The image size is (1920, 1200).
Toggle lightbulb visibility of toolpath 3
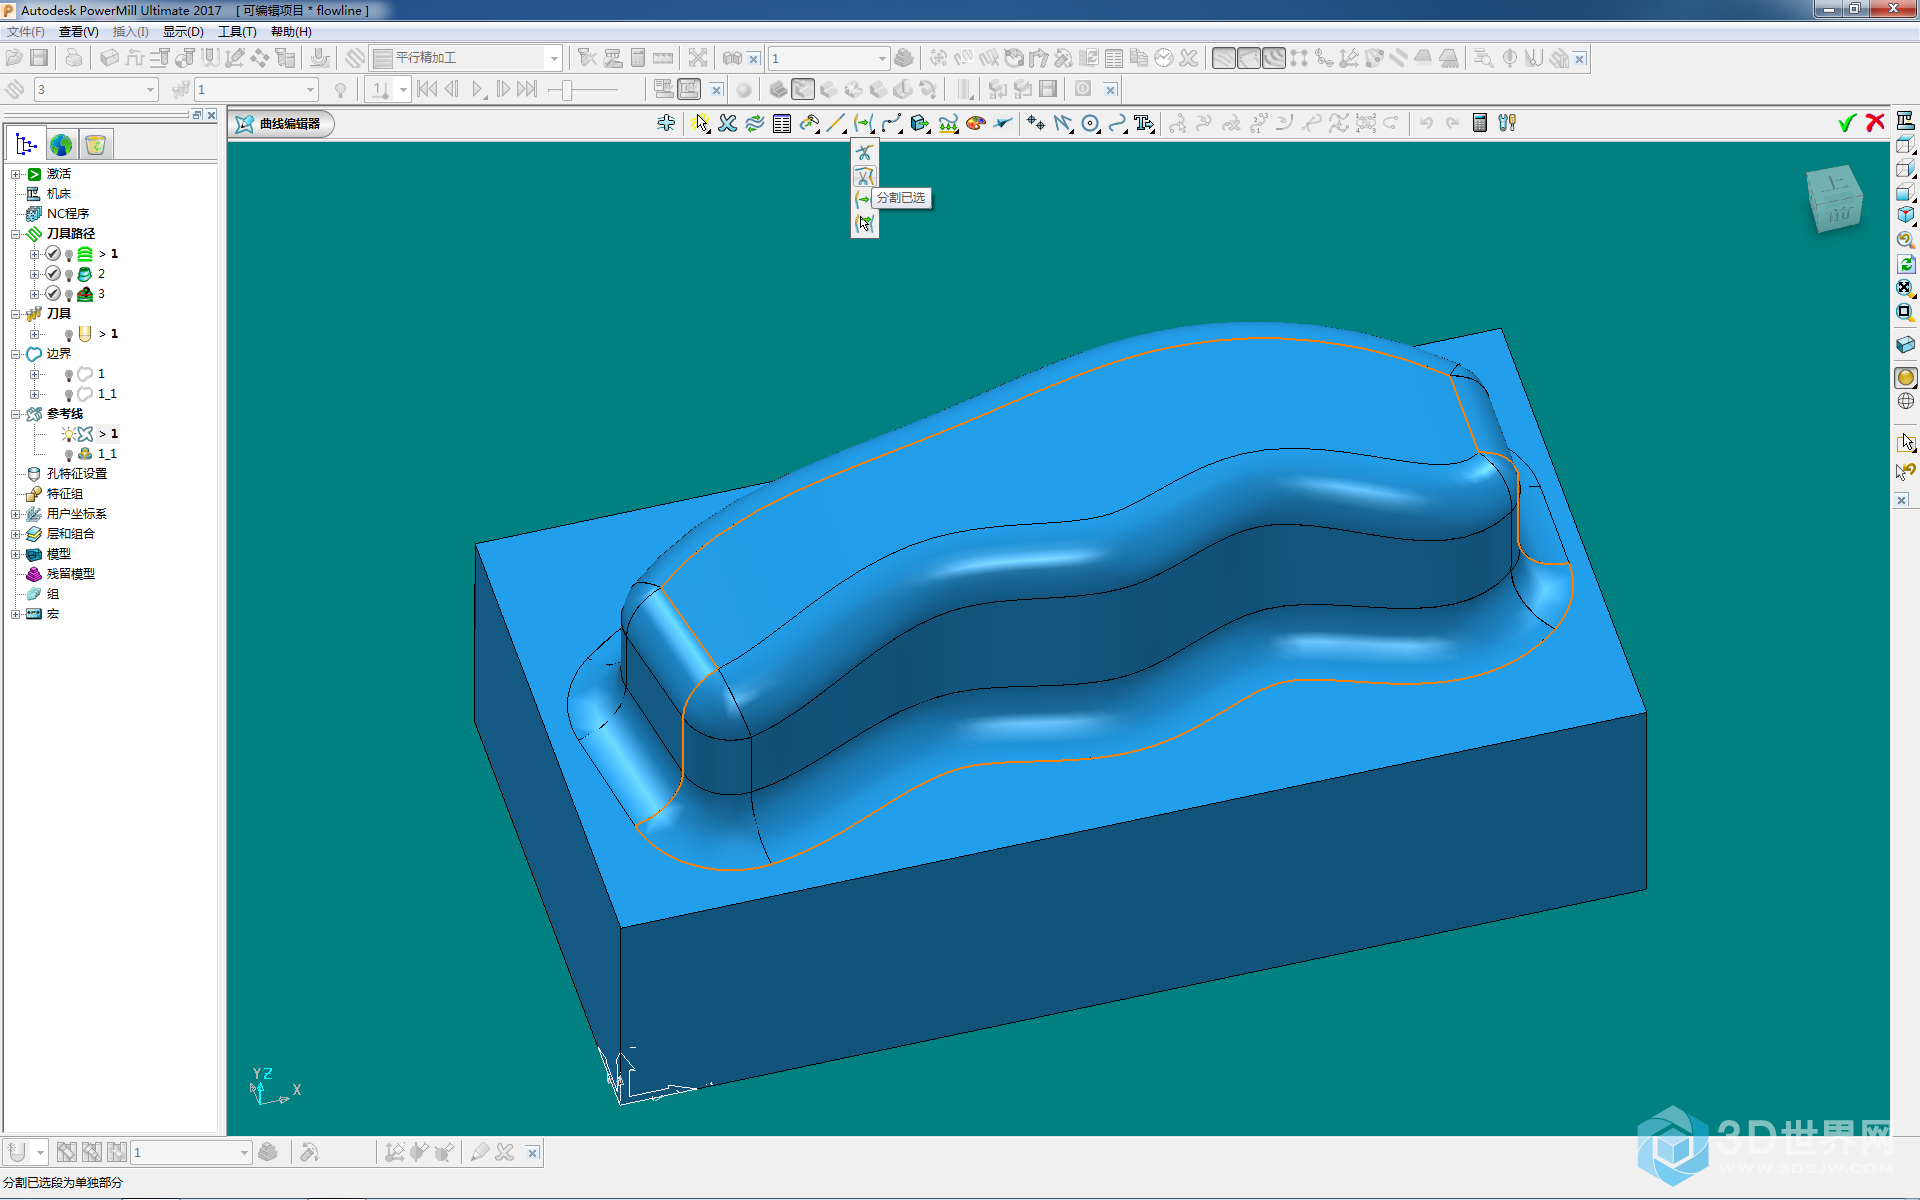[69, 294]
